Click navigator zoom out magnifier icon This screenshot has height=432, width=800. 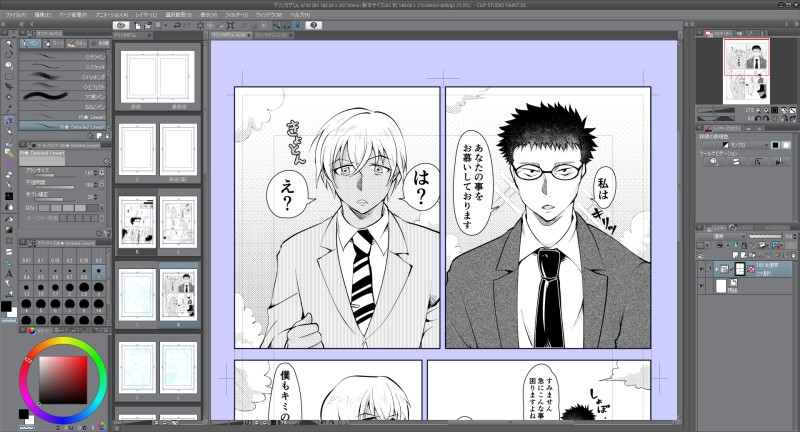coord(758,110)
